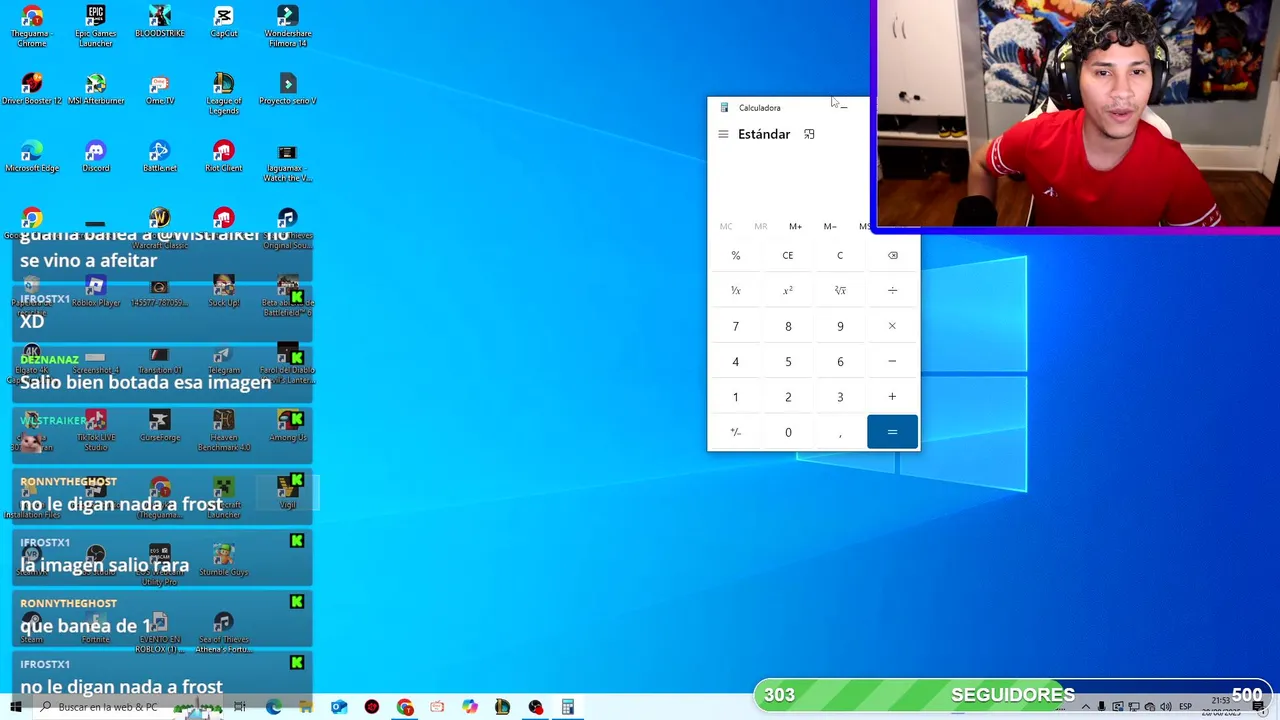Click the multiply operator in Calculator
Image resolution: width=1280 pixels, height=720 pixels.
click(x=892, y=326)
